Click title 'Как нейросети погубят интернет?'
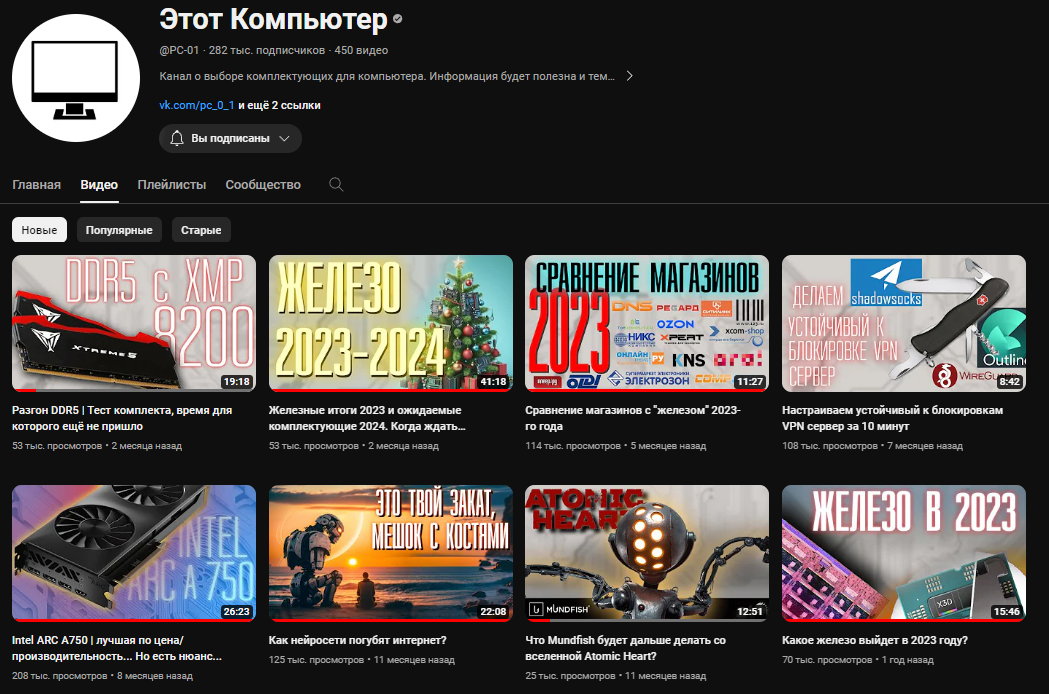This screenshot has height=694, width=1049. (x=357, y=640)
